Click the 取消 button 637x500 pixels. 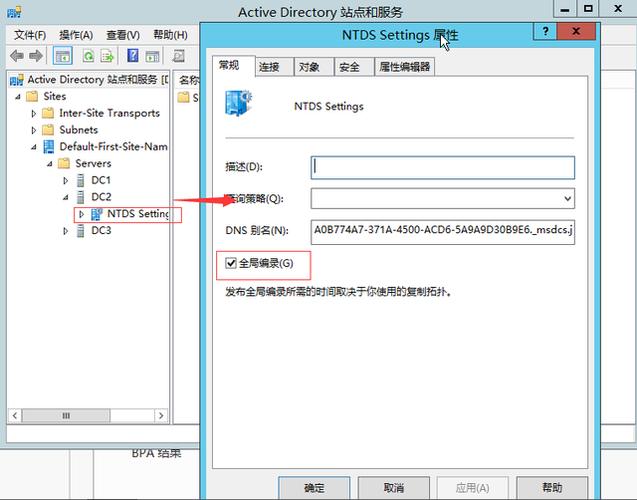click(394, 487)
